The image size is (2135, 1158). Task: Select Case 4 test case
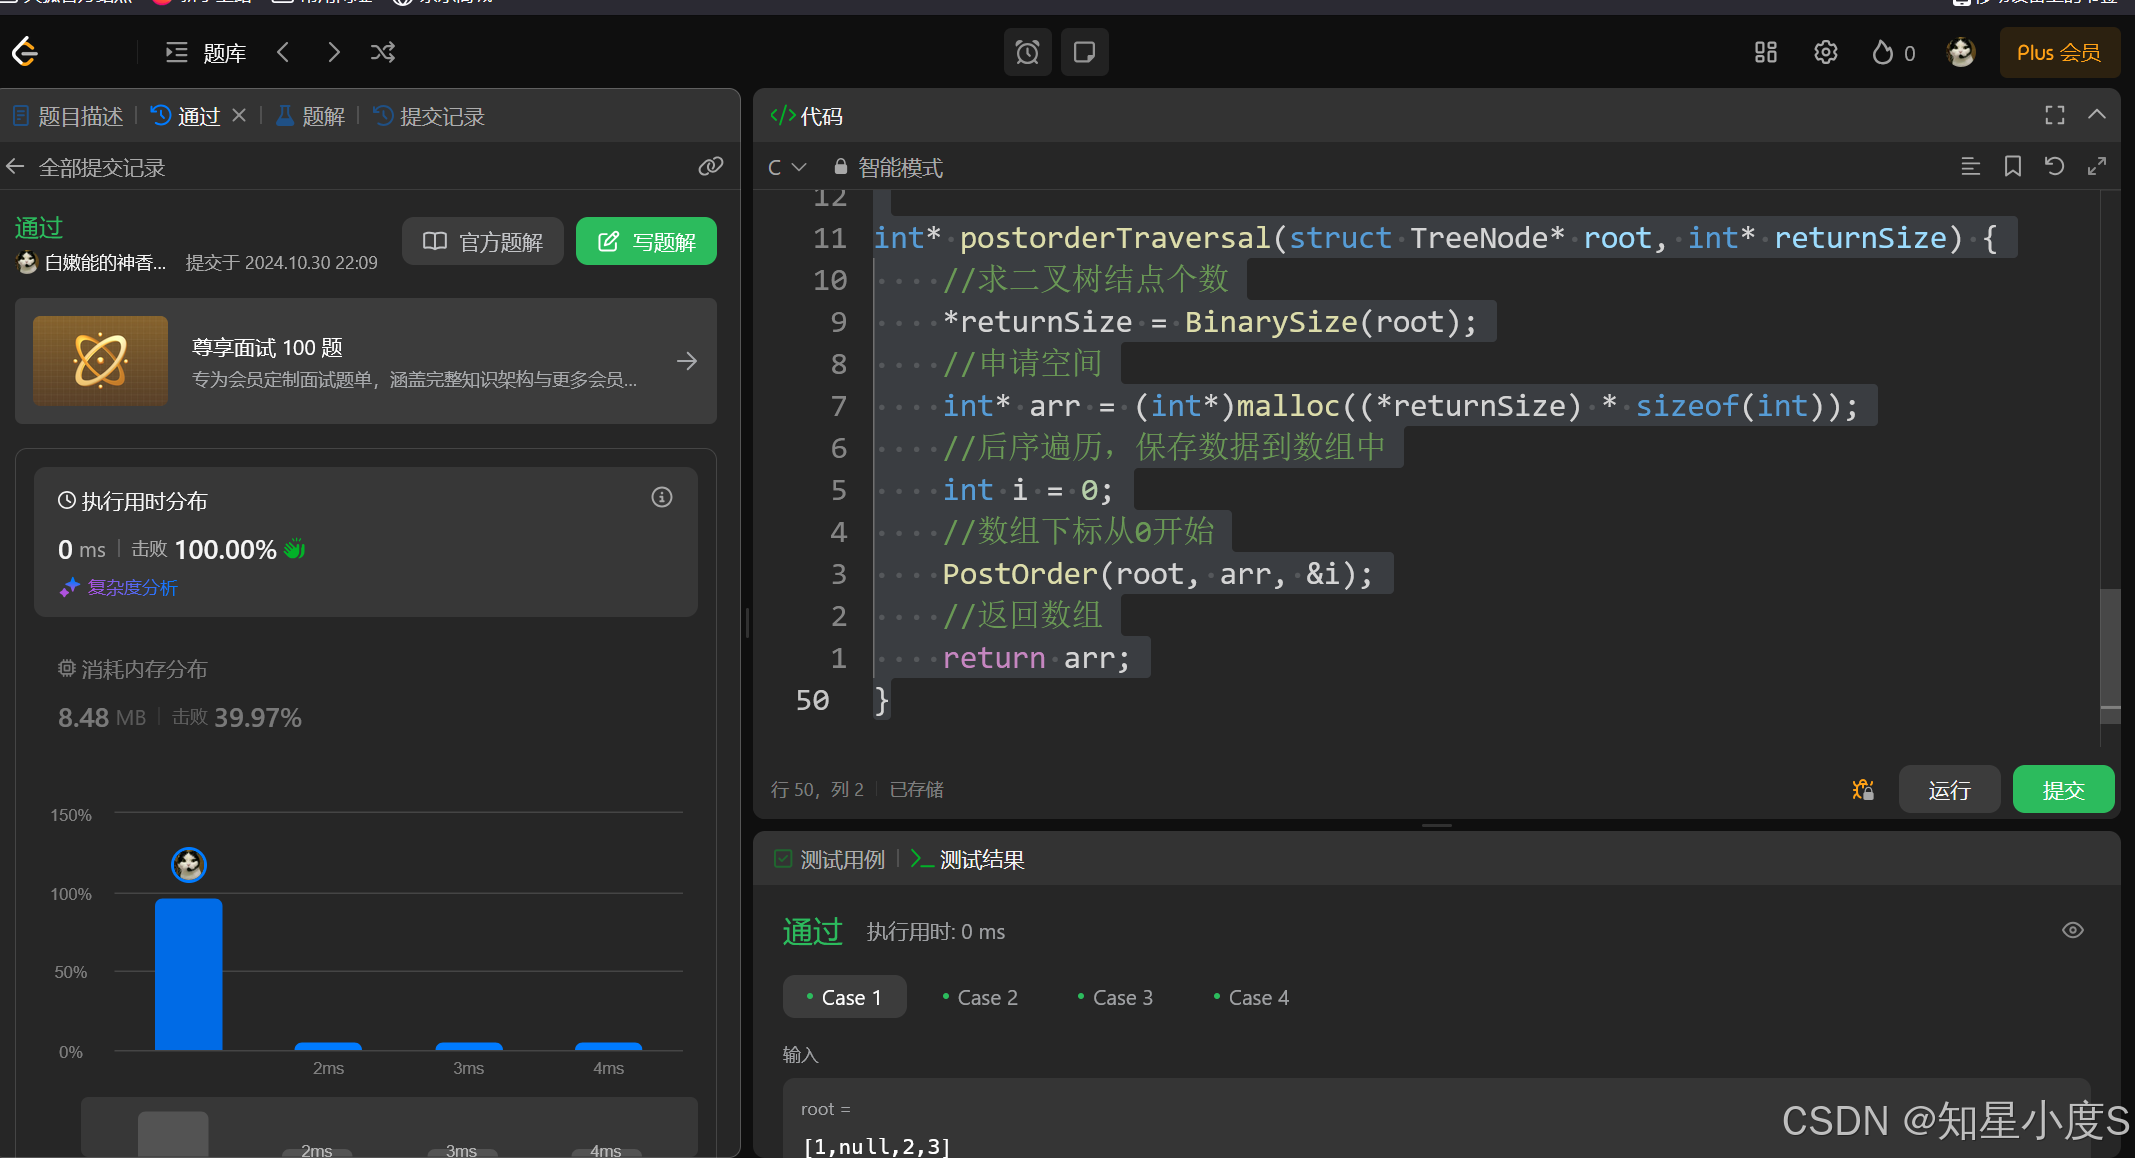point(1251,997)
